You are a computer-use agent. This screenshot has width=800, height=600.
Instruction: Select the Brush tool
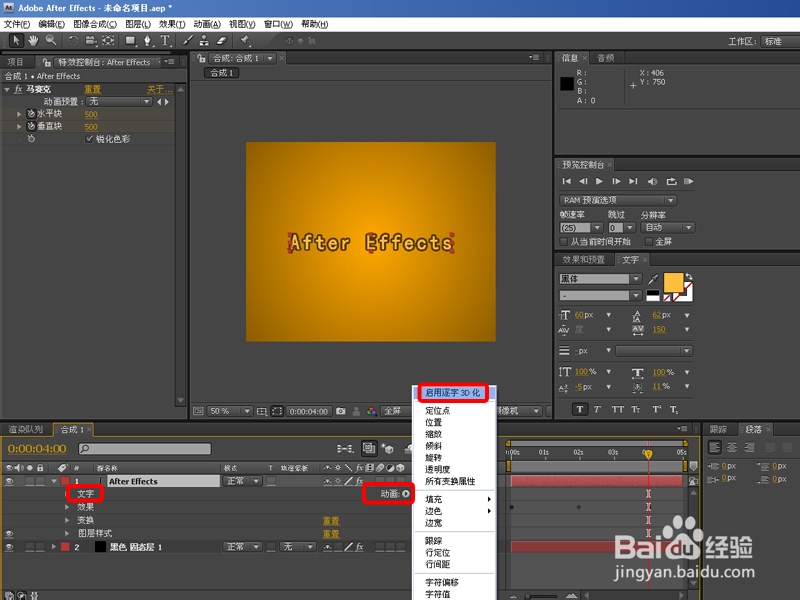pyautogui.click(x=188, y=41)
